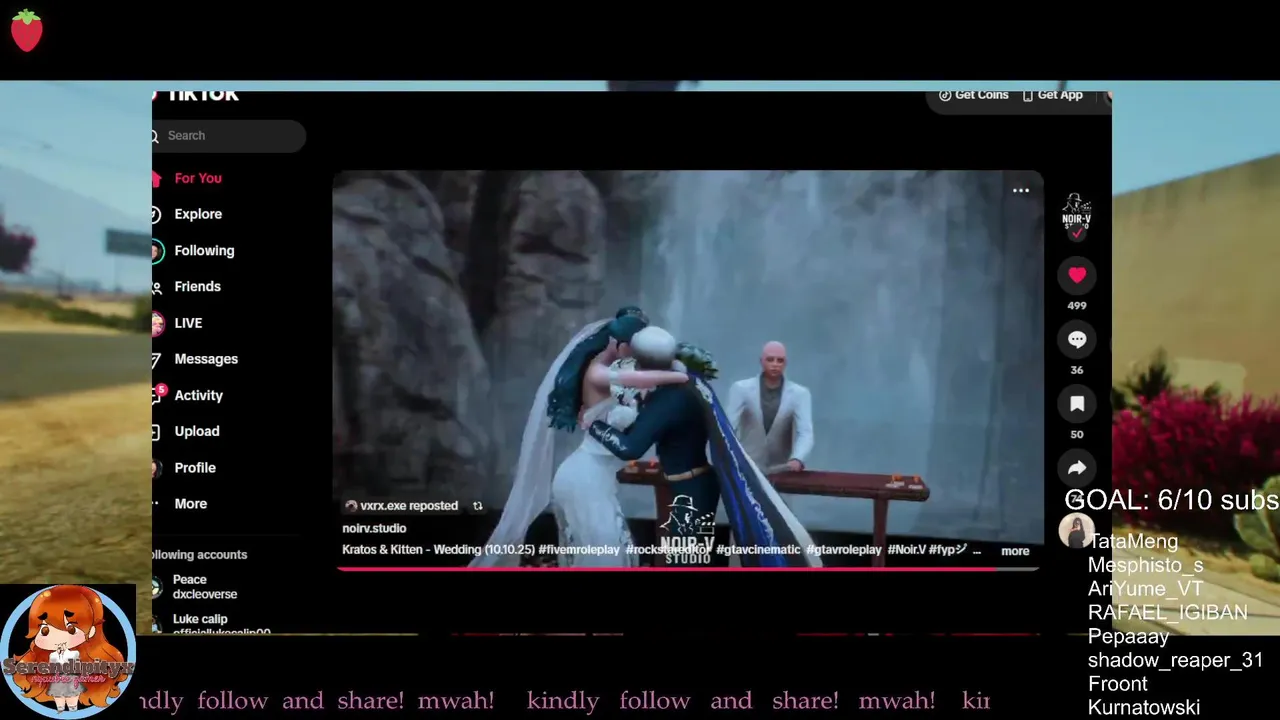
Task: Click the Get Coins button
Action: click(x=974, y=95)
